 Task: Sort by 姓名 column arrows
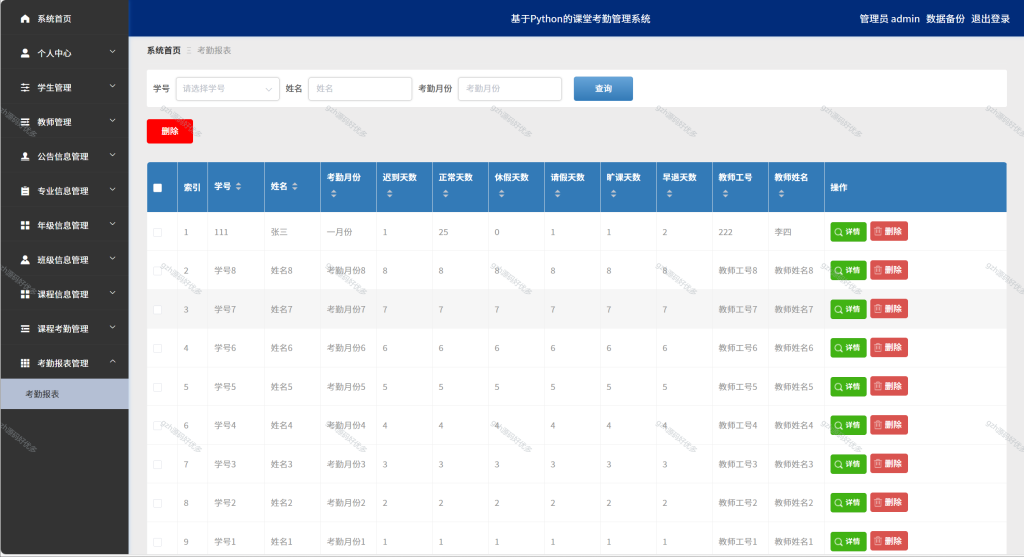click(295, 187)
